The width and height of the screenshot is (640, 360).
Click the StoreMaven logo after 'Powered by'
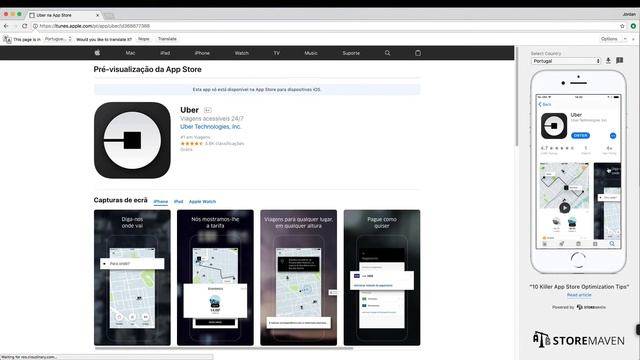coord(591,307)
